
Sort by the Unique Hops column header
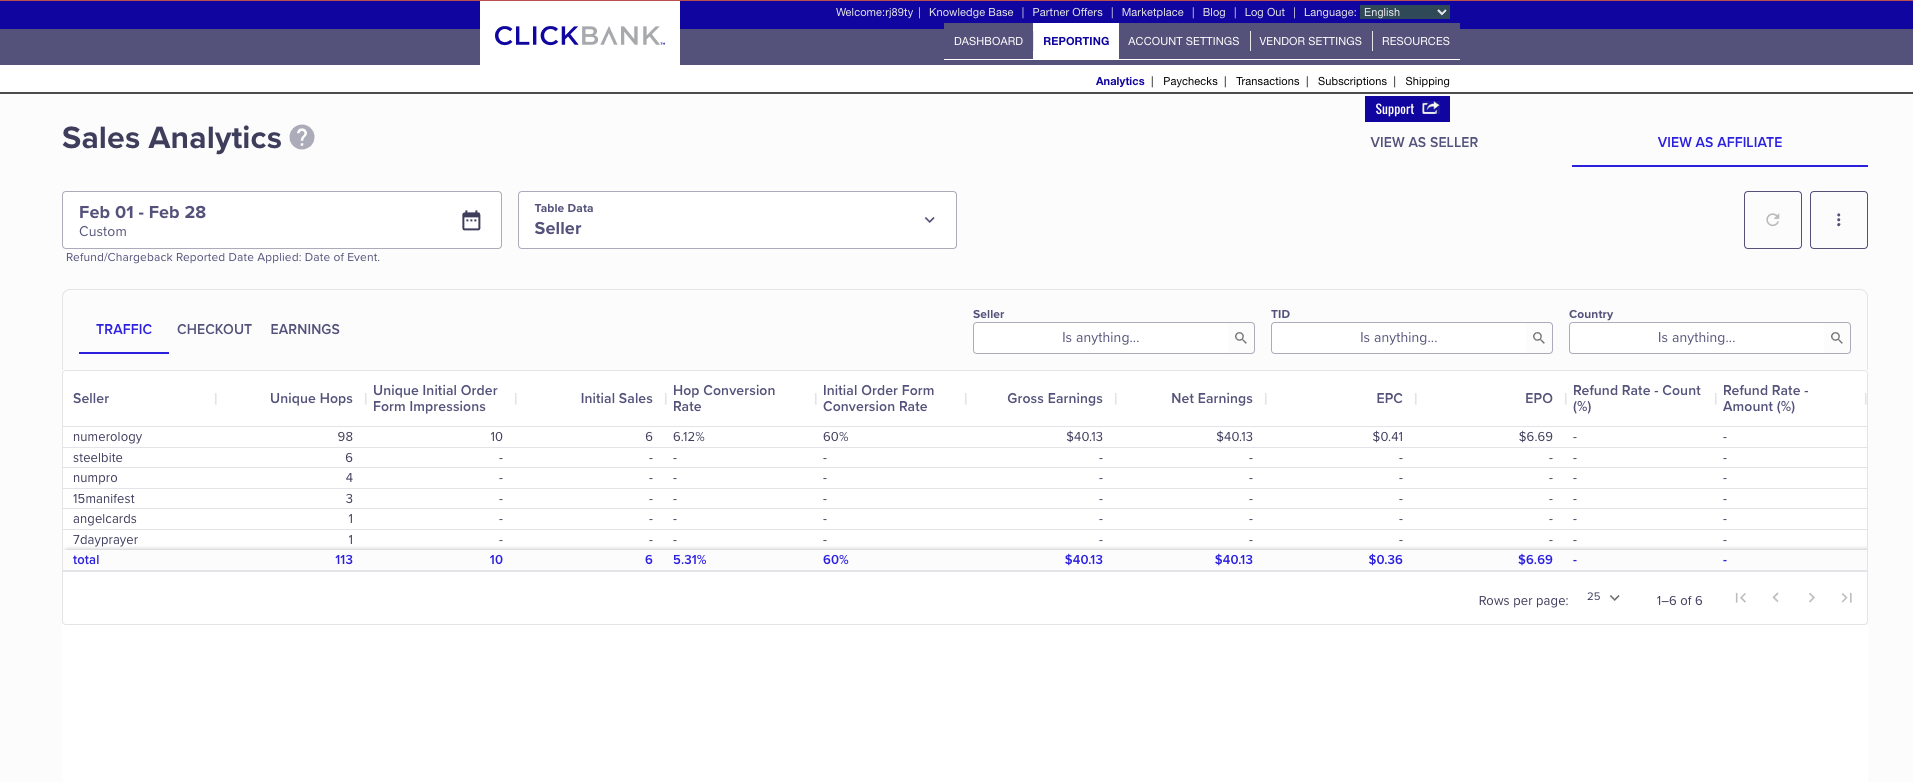click(x=311, y=398)
